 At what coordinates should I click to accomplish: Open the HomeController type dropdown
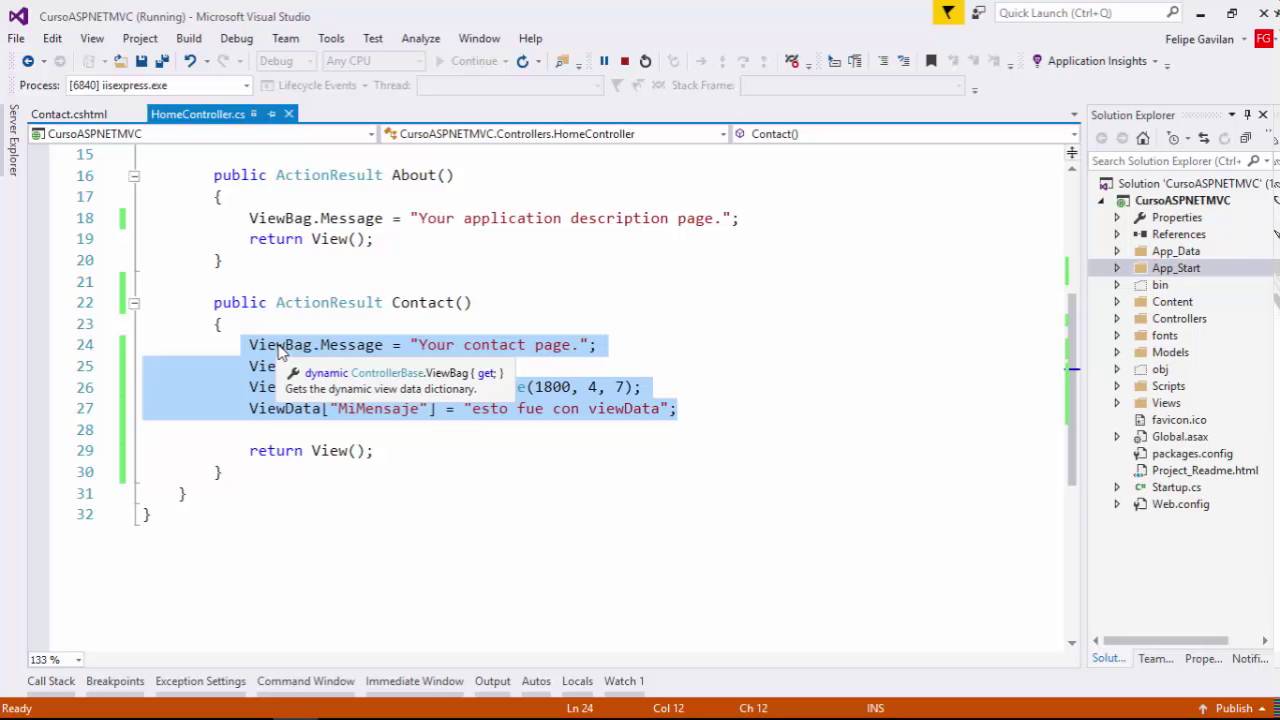[x=723, y=134]
